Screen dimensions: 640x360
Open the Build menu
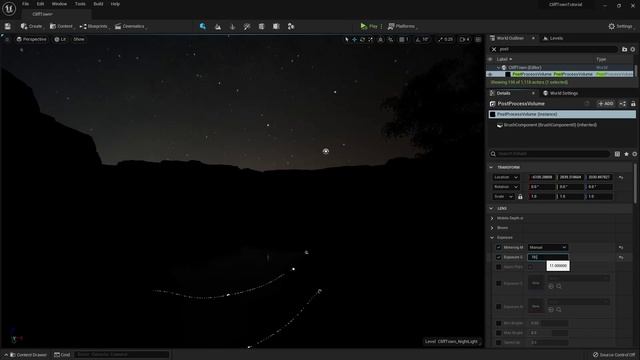(x=98, y=4)
